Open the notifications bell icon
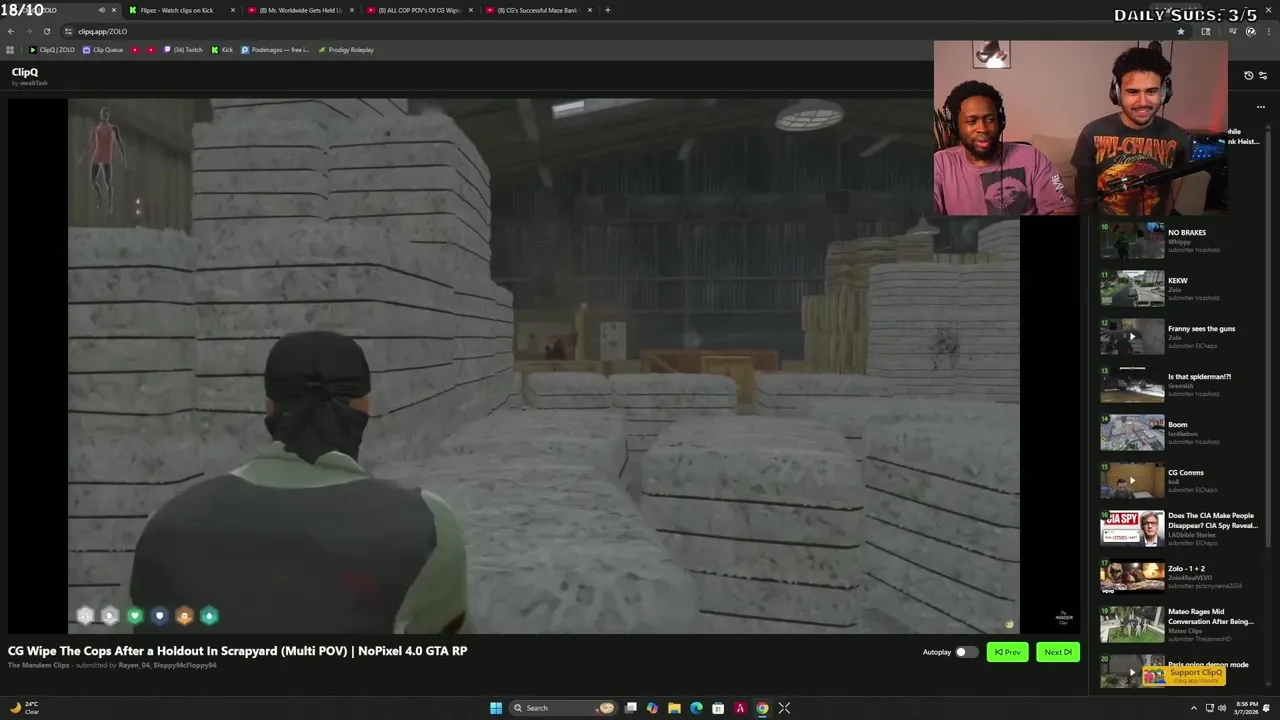Image resolution: width=1280 pixels, height=720 pixels. coord(1268,708)
